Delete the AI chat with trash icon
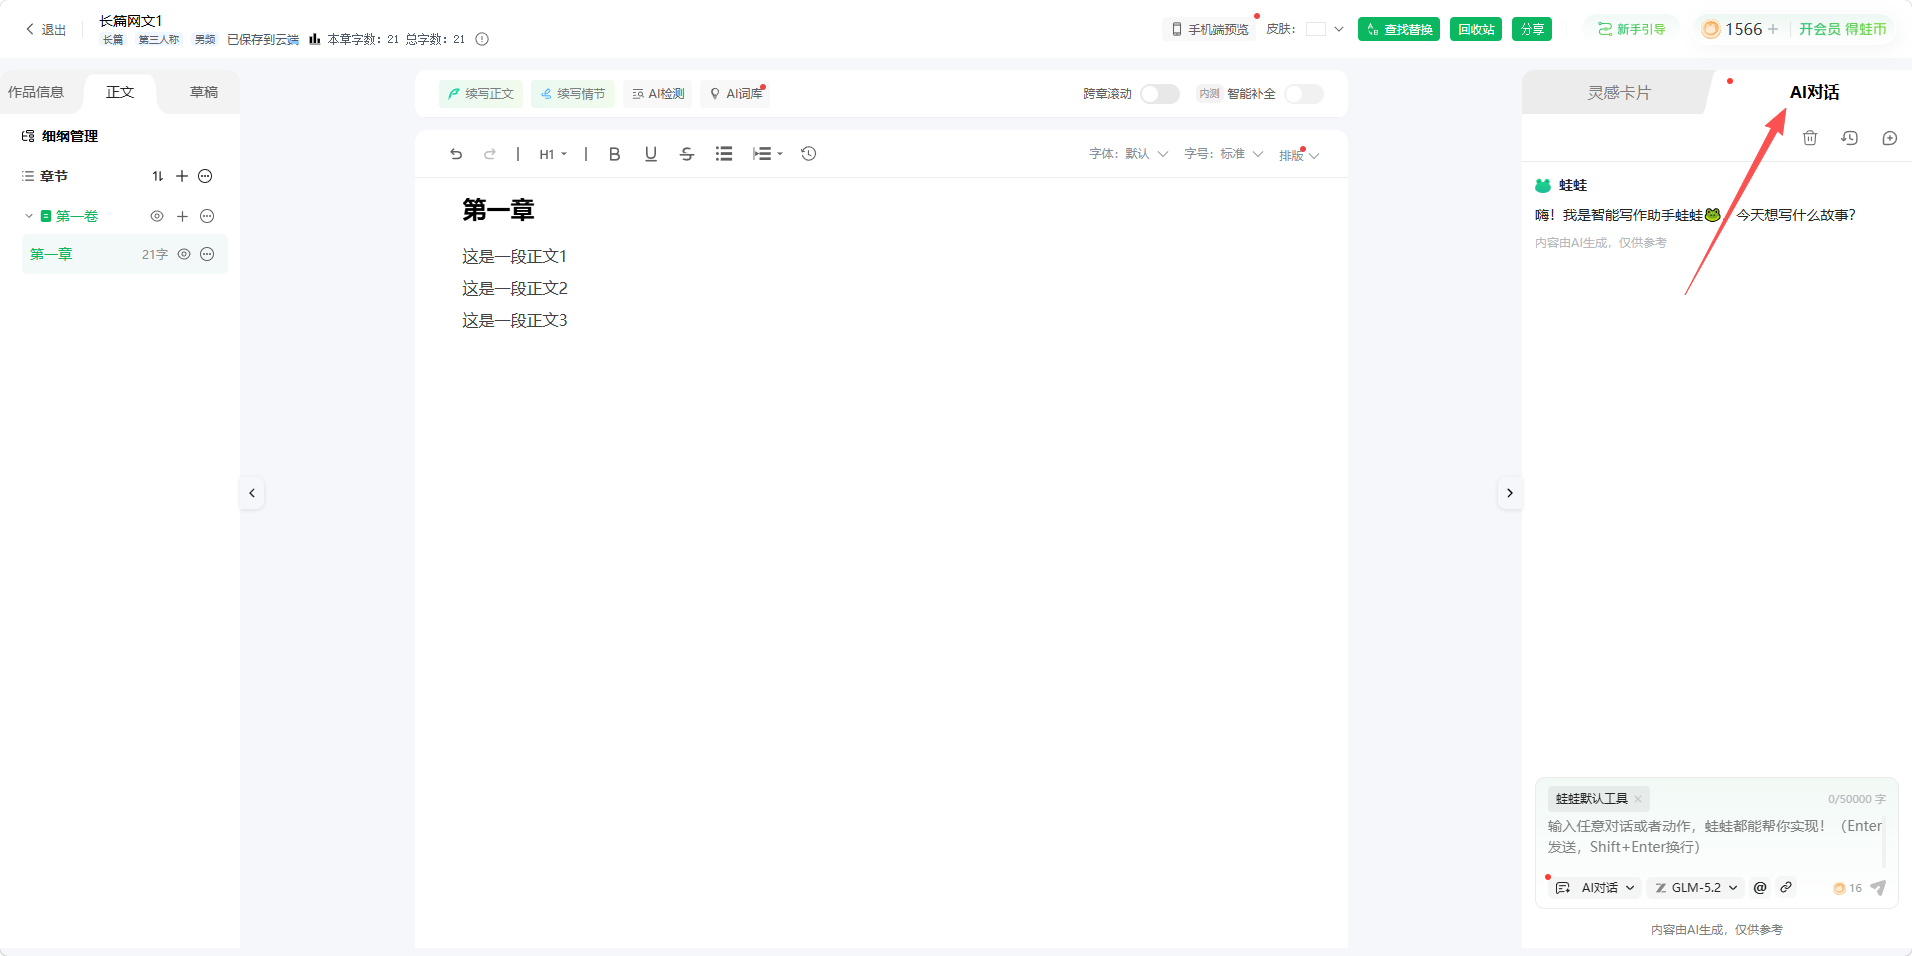Viewport: 1912px width, 956px height. pyautogui.click(x=1810, y=138)
